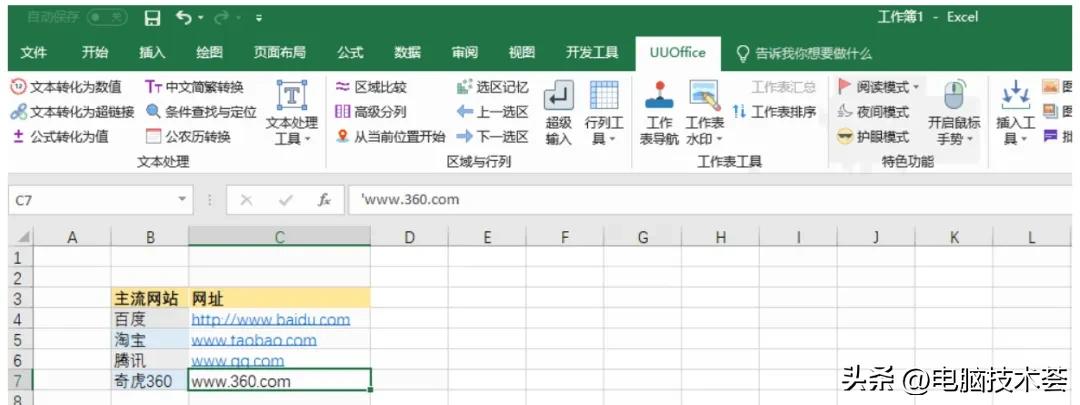Screen dimensions: 1080x405
Task: Open the http://www.baidu.com hyperlink
Action: point(271,320)
